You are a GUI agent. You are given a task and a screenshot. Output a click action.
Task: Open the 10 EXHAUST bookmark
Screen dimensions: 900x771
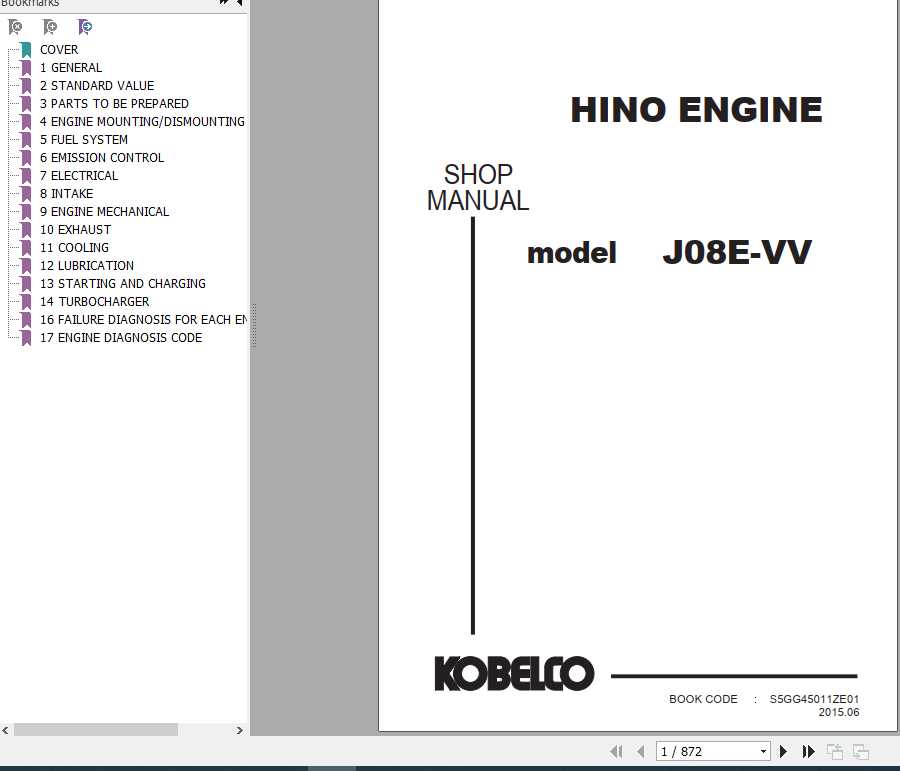(x=76, y=230)
